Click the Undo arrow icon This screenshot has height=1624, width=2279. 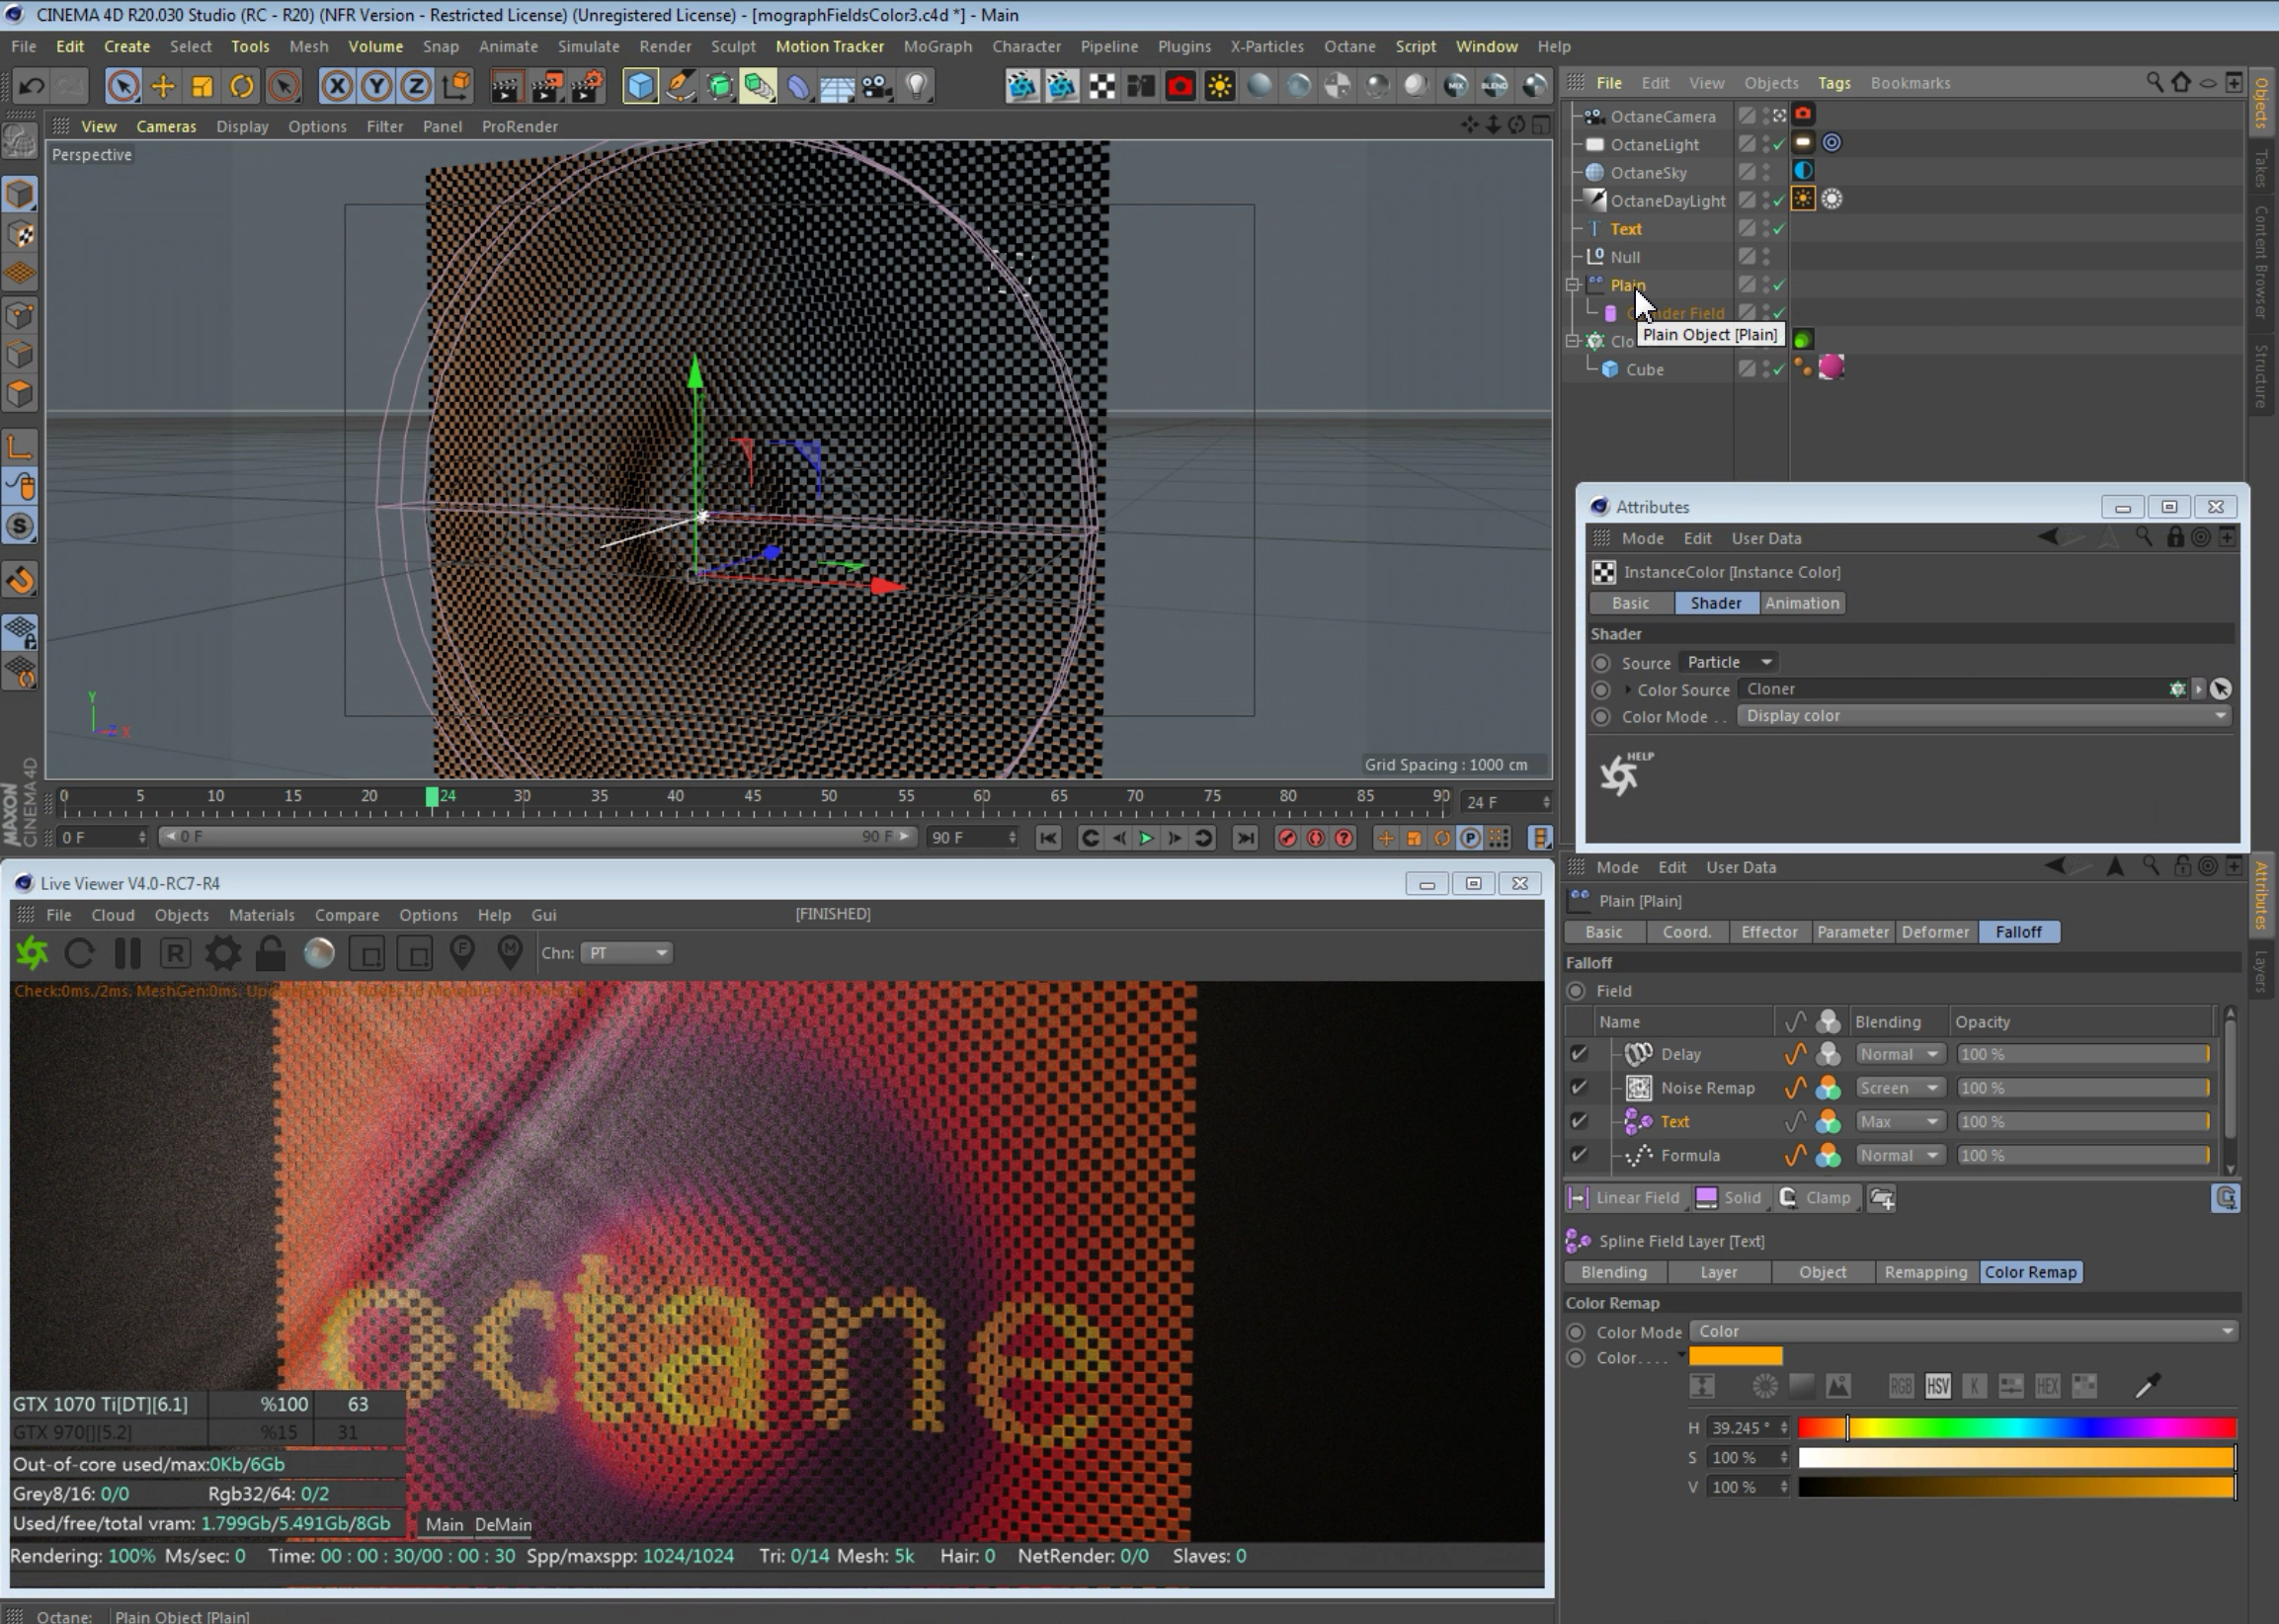point(31,86)
